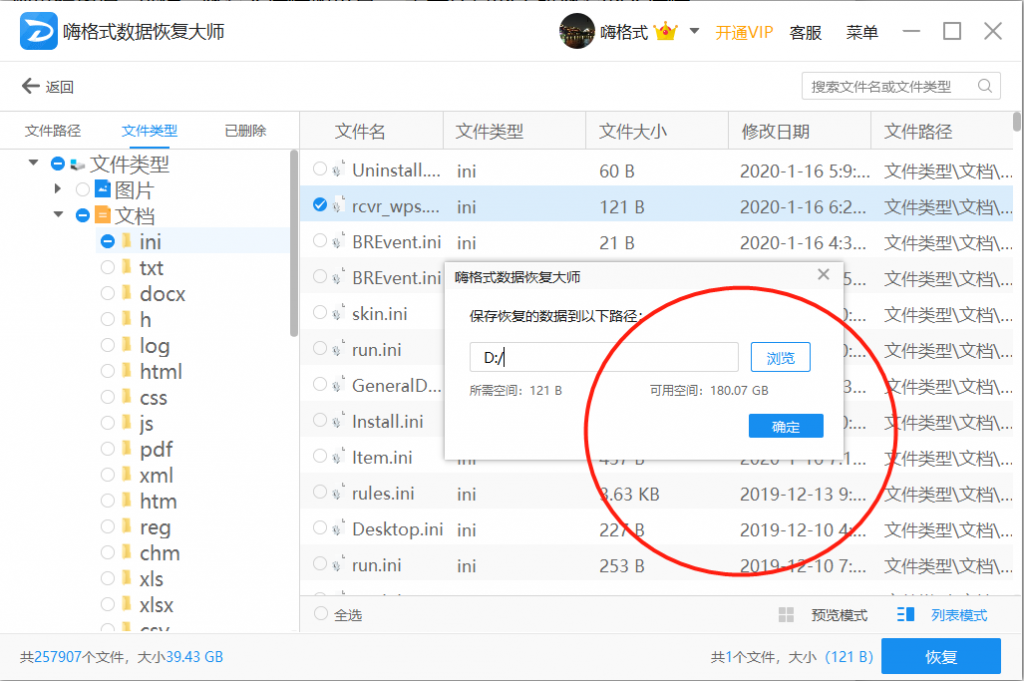This screenshot has height=681, width=1024.
Task: Click the preview mode grid icon
Action: point(786,614)
